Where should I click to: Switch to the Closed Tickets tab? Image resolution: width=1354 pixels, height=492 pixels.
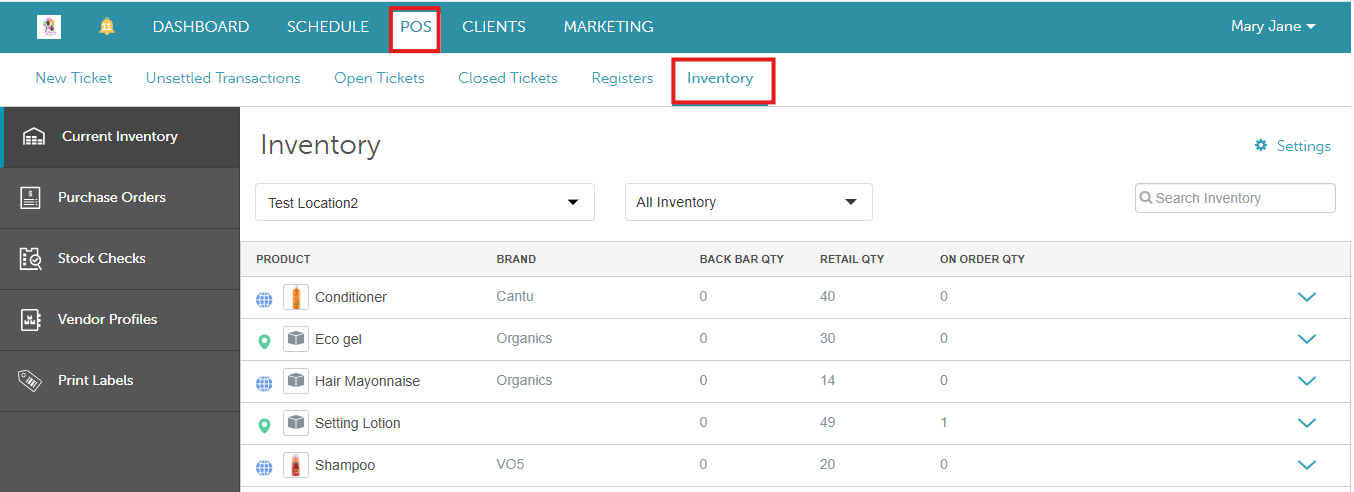pyautogui.click(x=508, y=78)
